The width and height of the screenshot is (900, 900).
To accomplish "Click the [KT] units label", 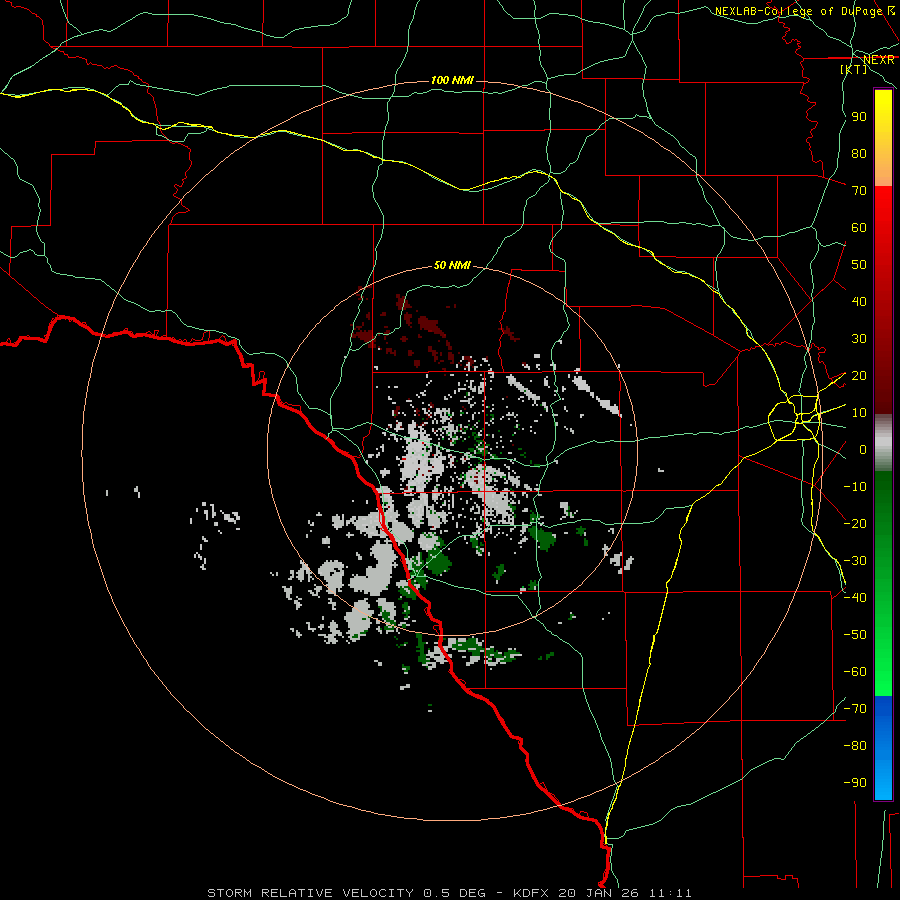I will click(854, 69).
